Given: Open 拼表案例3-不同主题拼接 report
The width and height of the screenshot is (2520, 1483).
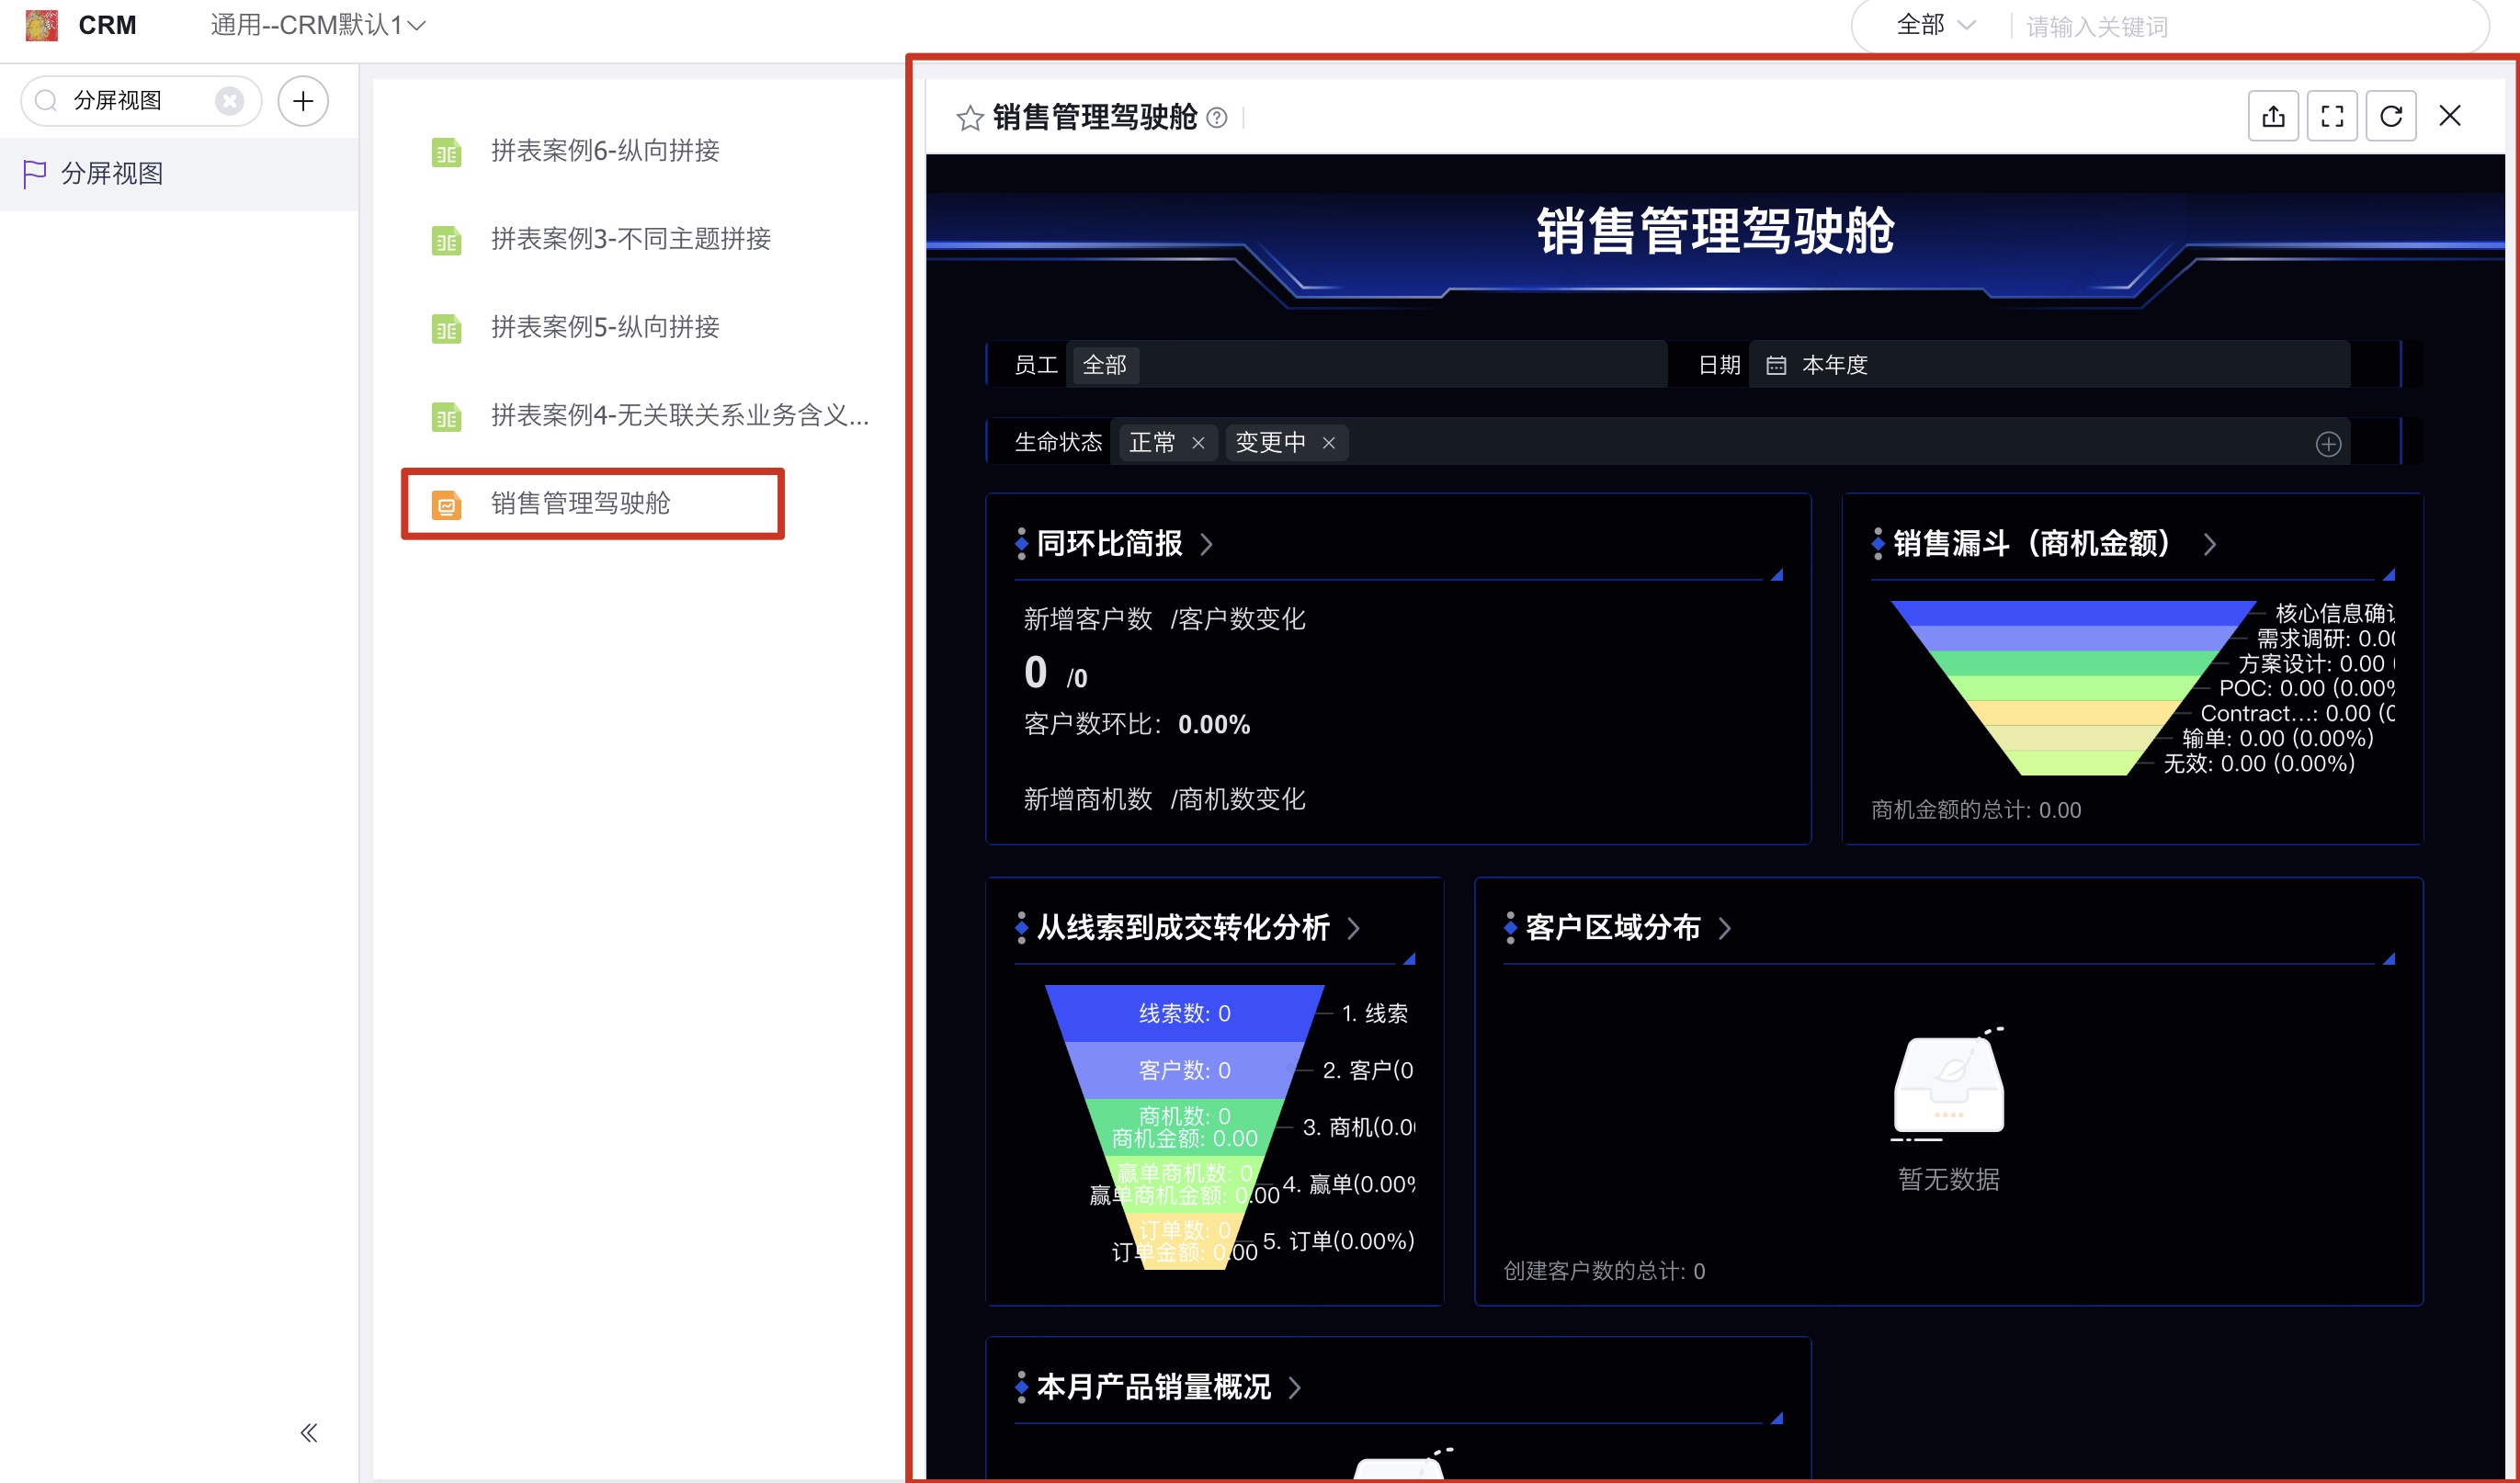Looking at the screenshot, I should click(630, 239).
